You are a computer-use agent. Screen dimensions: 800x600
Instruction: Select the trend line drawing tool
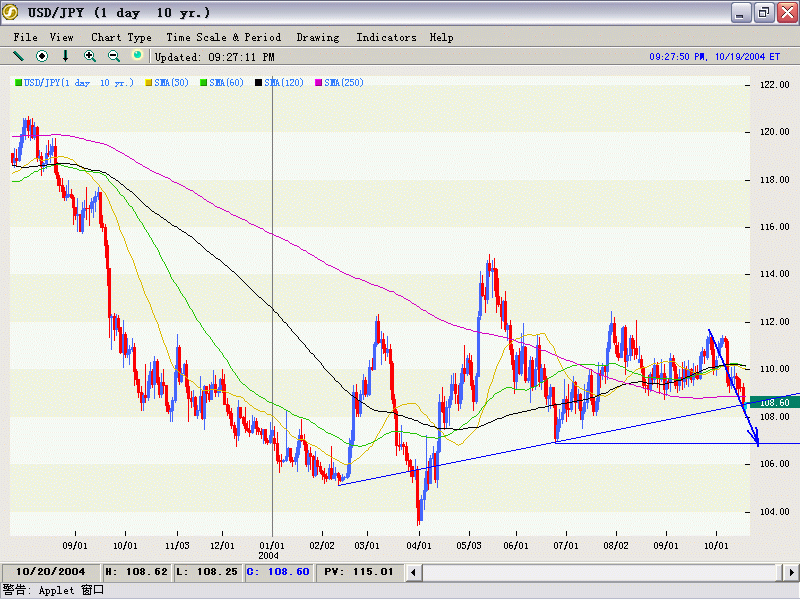point(18,56)
